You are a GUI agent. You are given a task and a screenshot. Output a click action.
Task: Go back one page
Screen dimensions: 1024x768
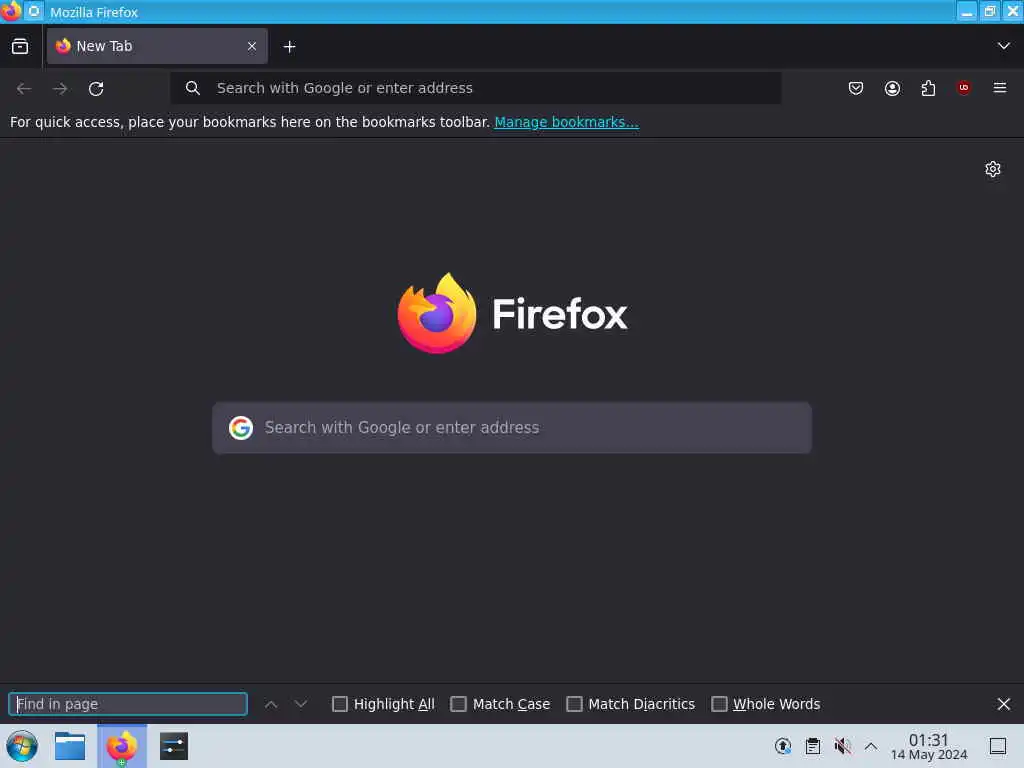click(x=24, y=88)
